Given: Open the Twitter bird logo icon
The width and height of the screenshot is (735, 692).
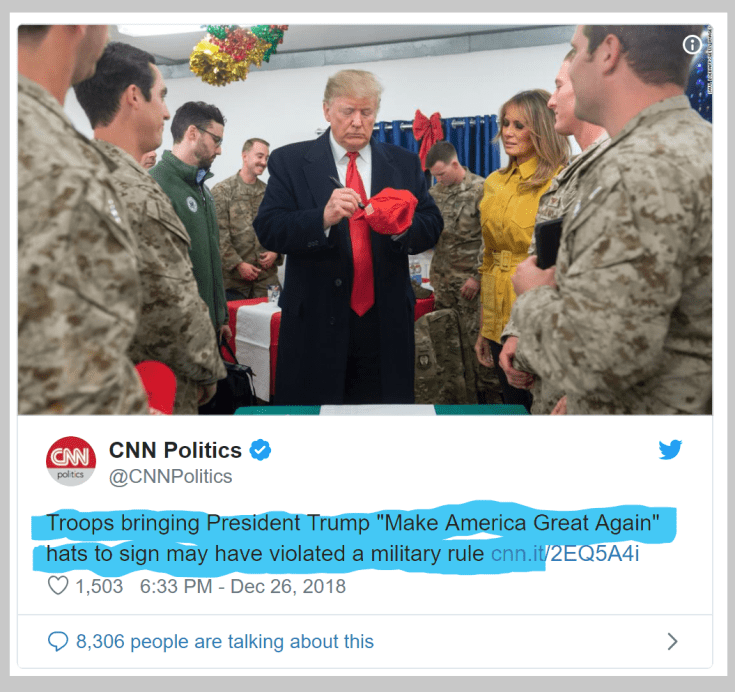Looking at the screenshot, I should click(670, 450).
